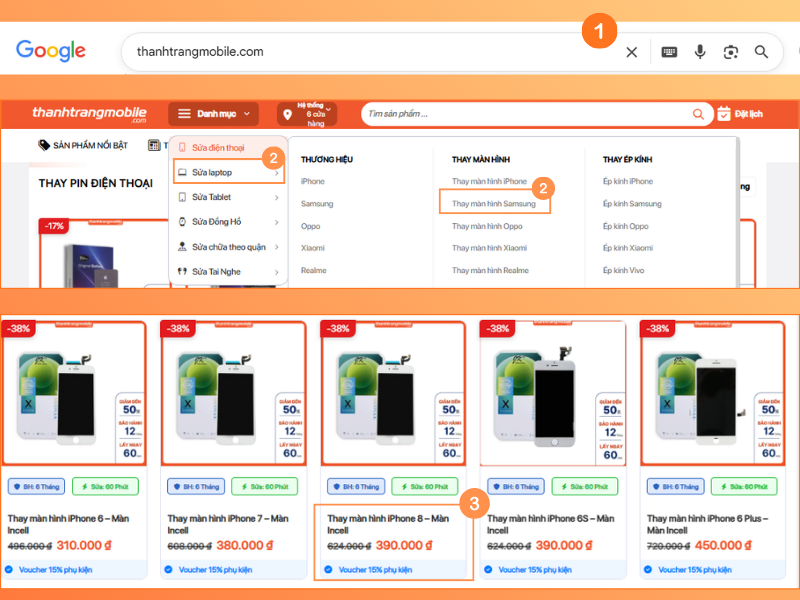
Task: Click the Google magnifier search icon
Action: pyautogui.click(x=761, y=52)
